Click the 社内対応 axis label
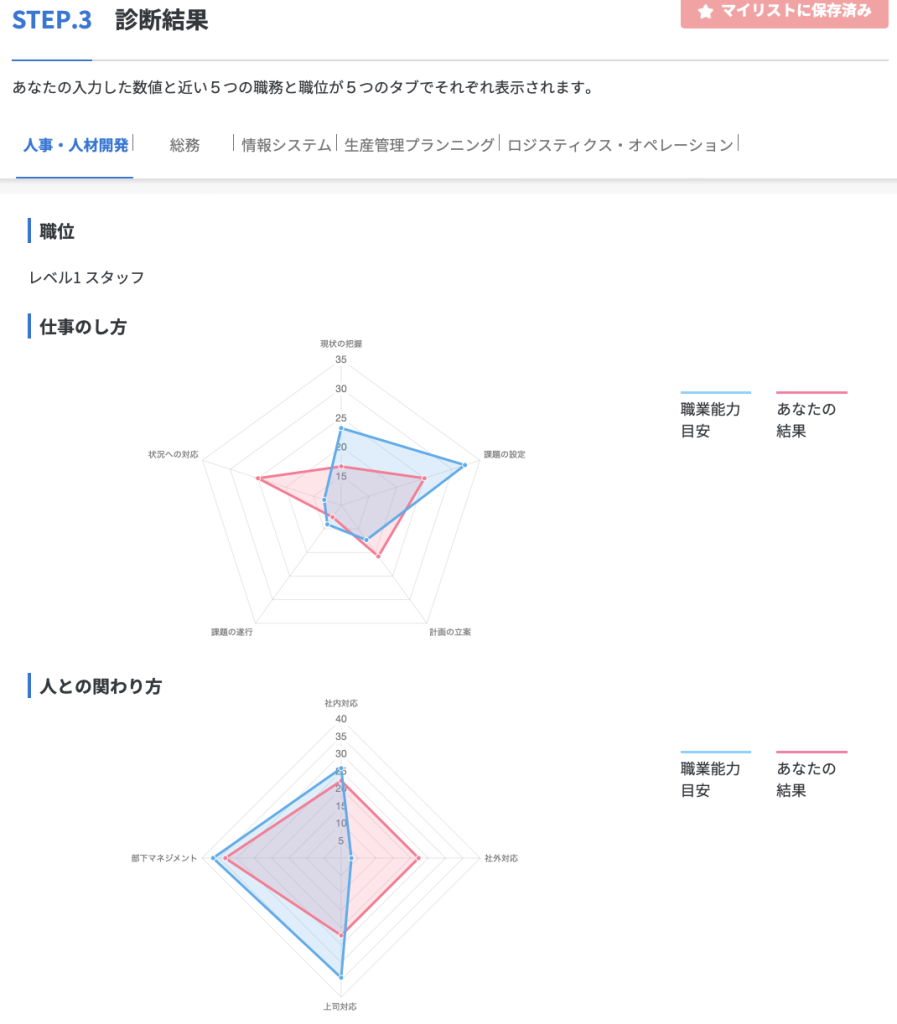This screenshot has height=1024, width=897. (x=341, y=703)
